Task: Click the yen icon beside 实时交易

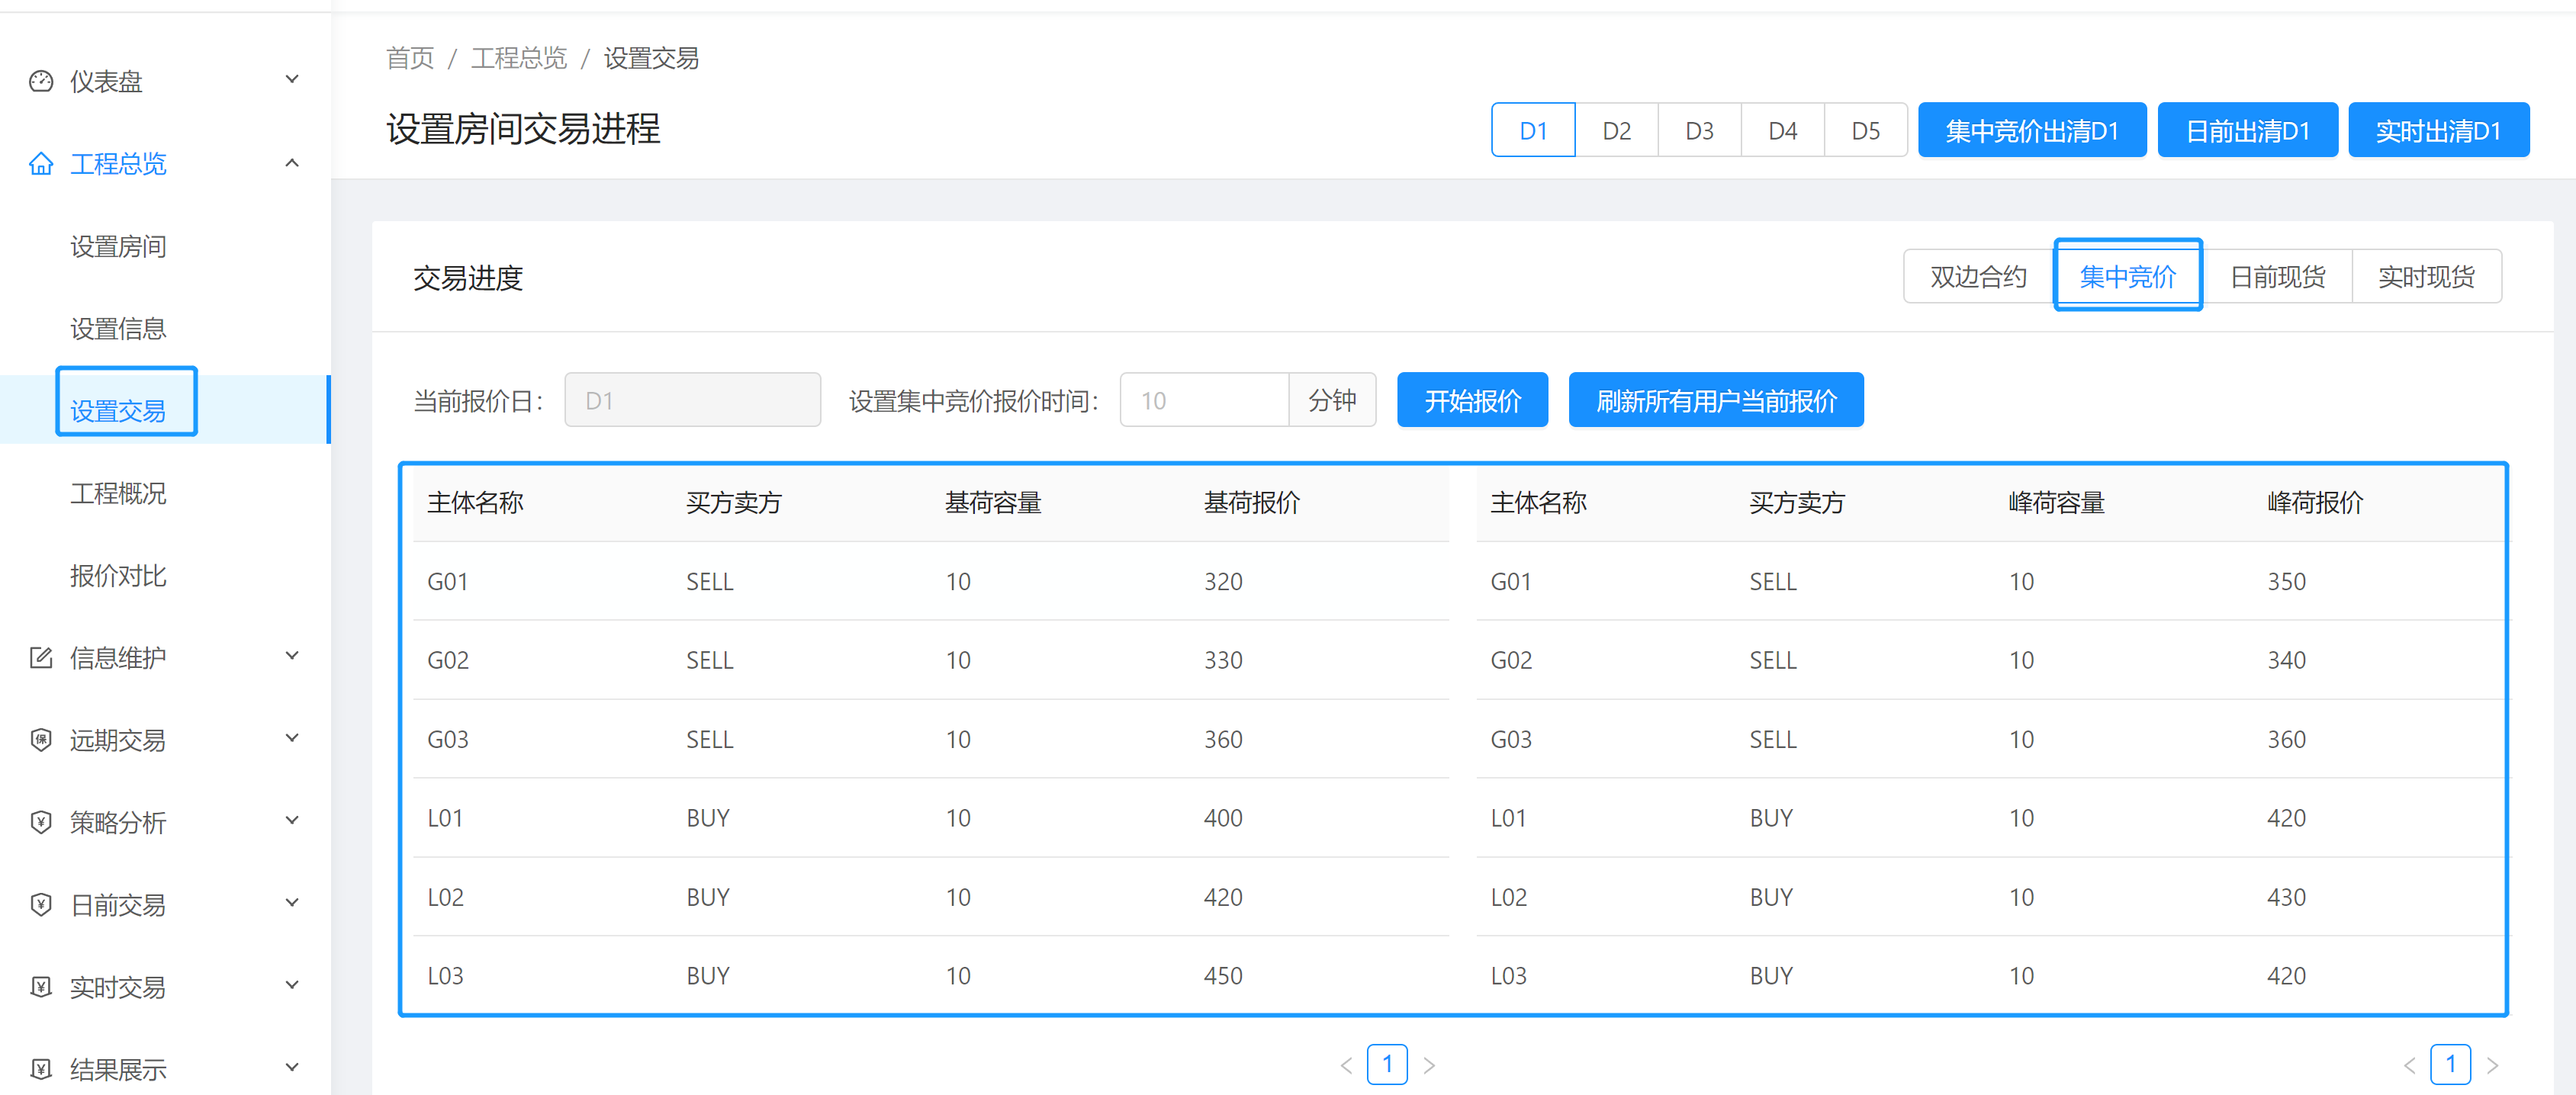Action: tap(41, 987)
